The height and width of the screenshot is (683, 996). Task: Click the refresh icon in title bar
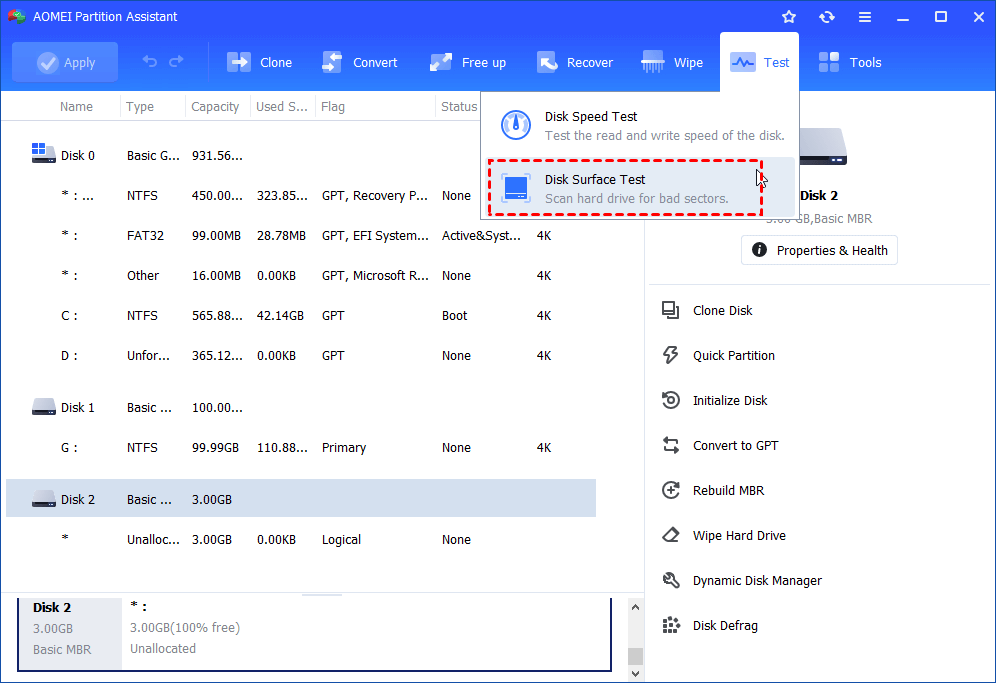click(x=826, y=17)
